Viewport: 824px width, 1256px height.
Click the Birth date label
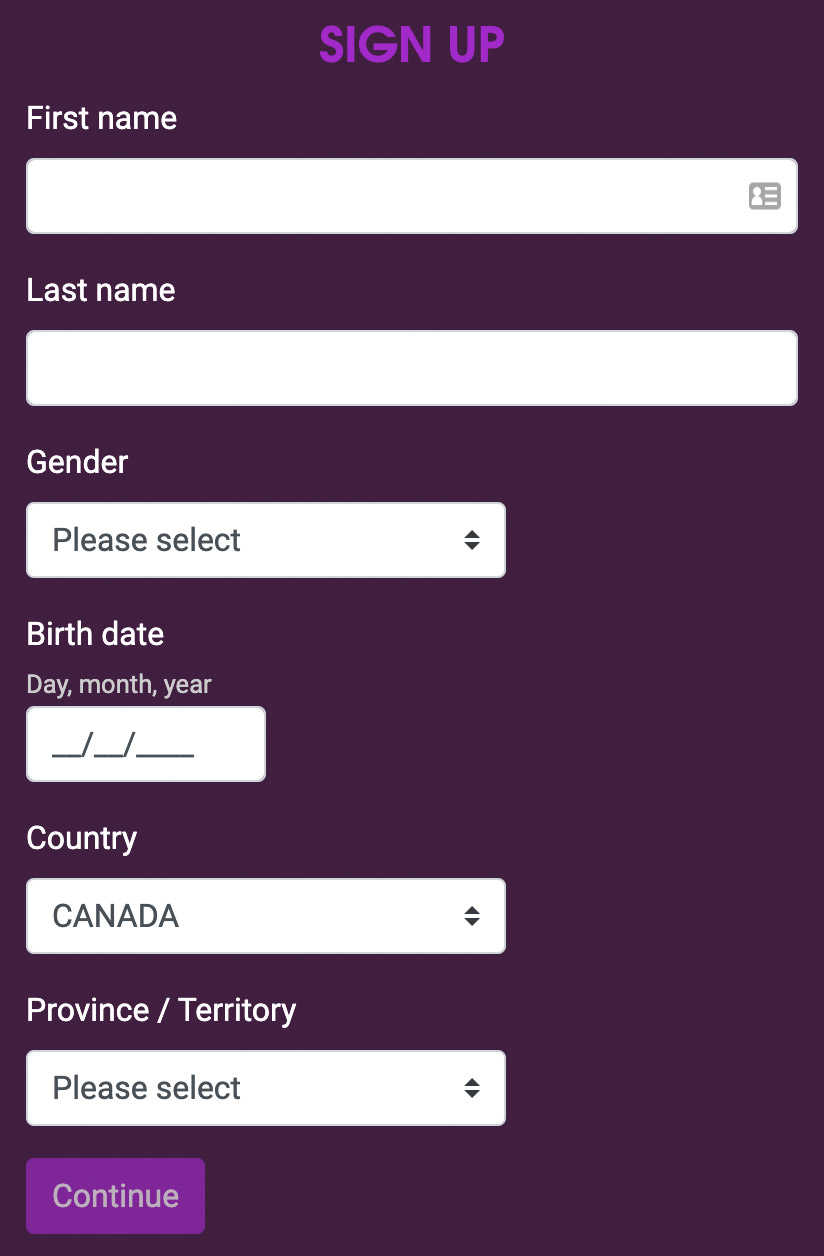click(95, 634)
